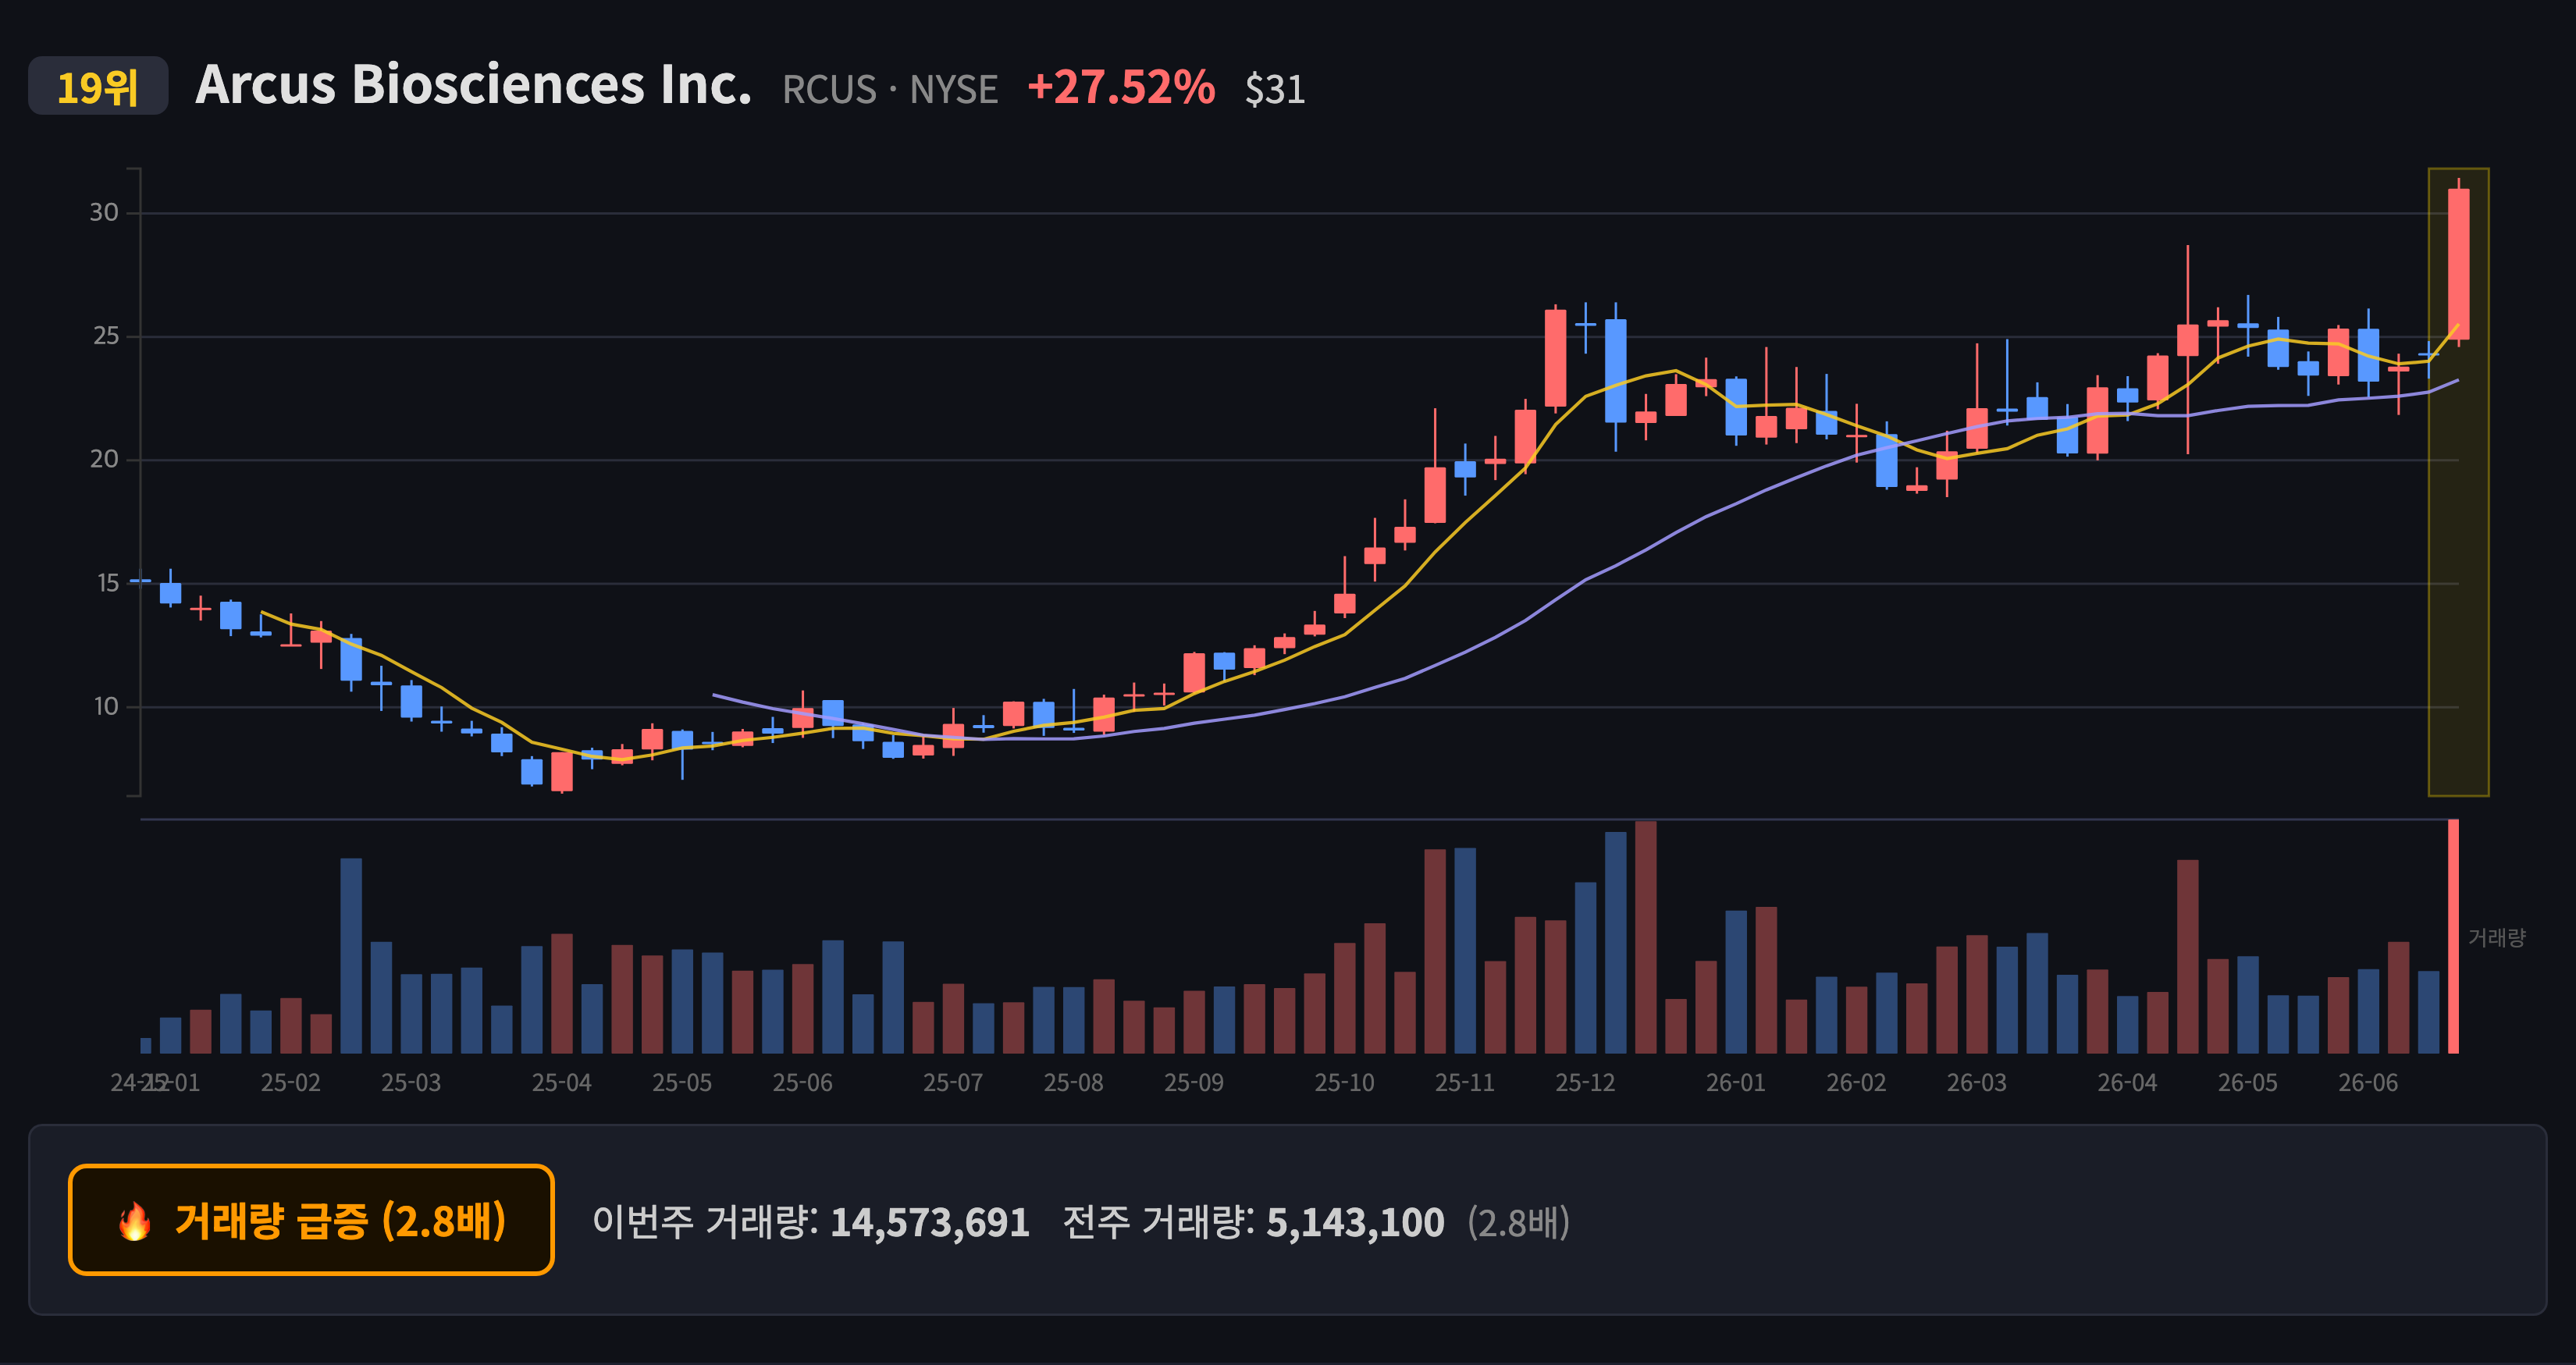Click the 25-02 date axis label
The width and height of the screenshot is (2576, 1365).
click(291, 1083)
